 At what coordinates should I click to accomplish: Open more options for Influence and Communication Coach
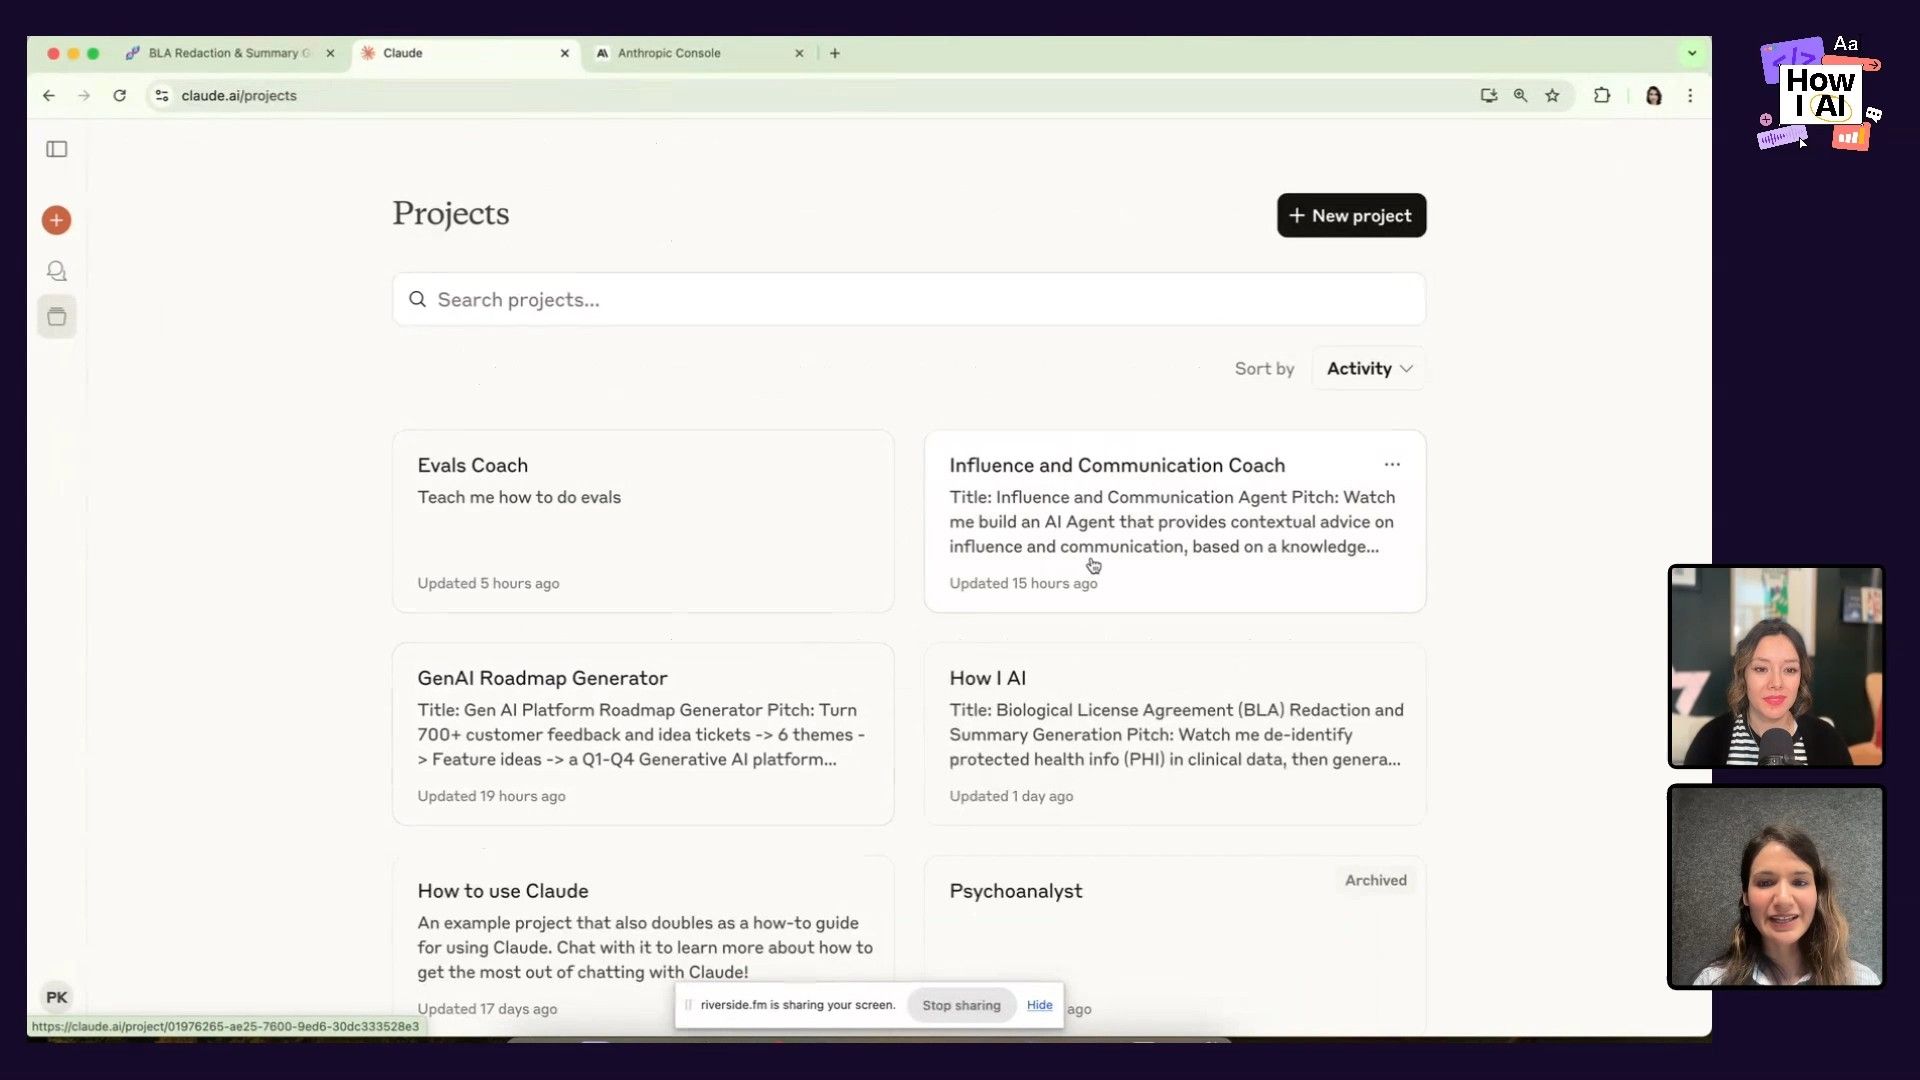click(1392, 464)
